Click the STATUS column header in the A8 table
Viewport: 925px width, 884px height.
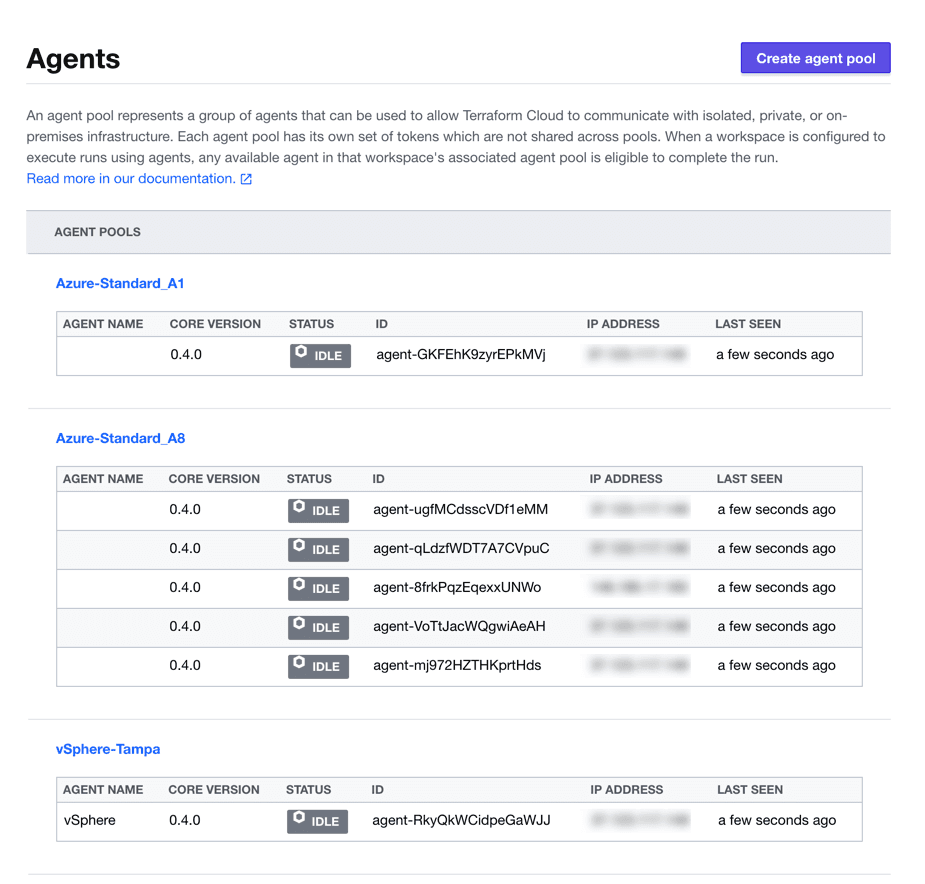point(308,479)
